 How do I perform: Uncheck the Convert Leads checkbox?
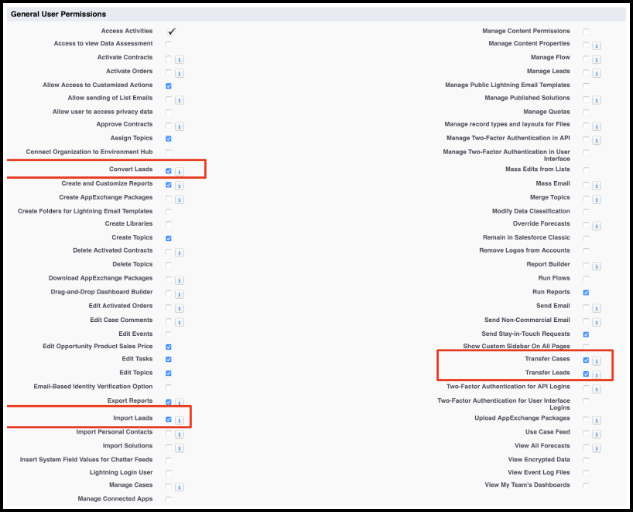point(169,171)
